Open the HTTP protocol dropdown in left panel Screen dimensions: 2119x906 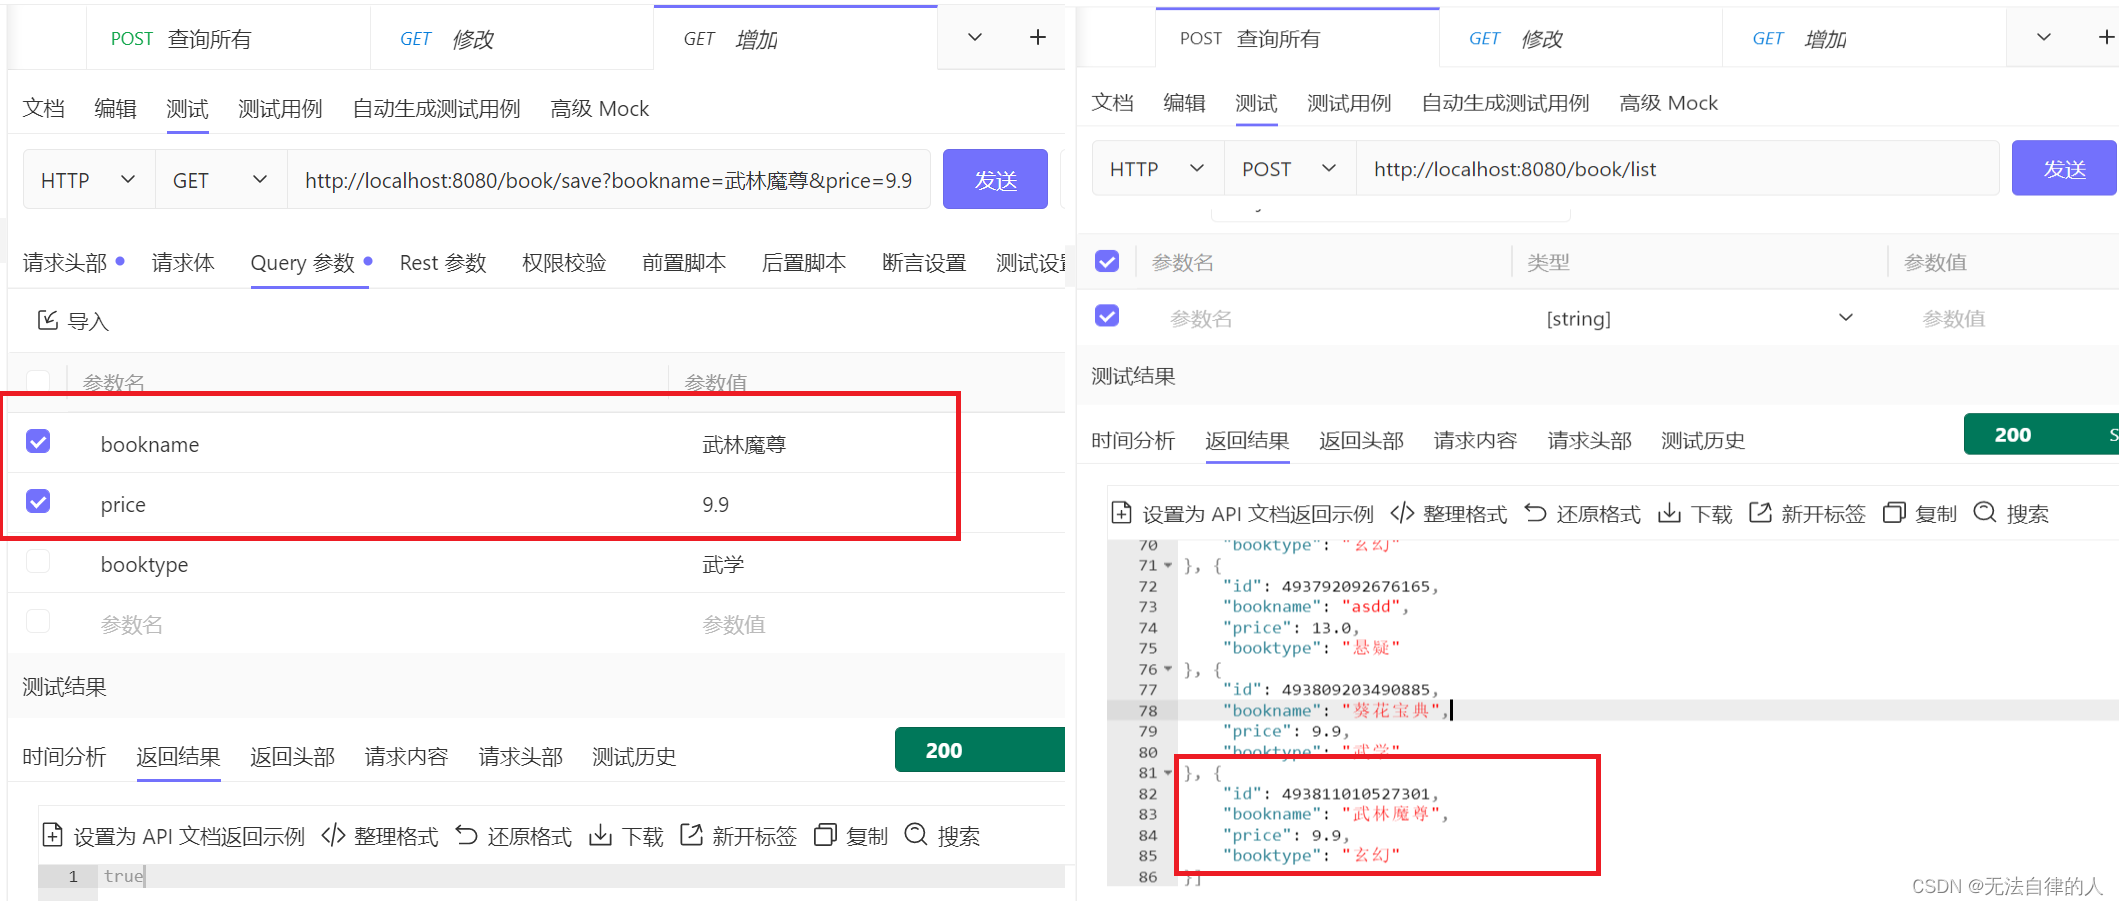click(x=89, y=180)
